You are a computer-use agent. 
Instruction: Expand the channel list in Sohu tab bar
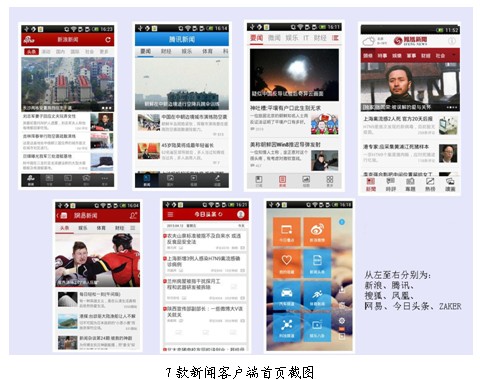point(335,38)
